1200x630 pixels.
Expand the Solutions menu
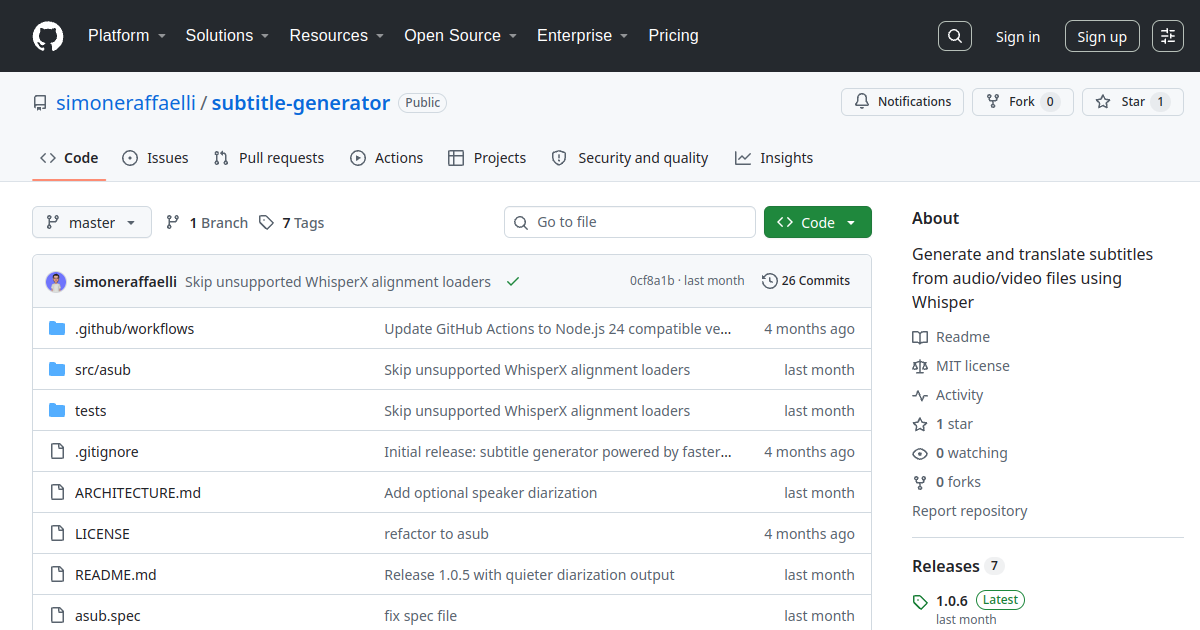pos(227,35)
